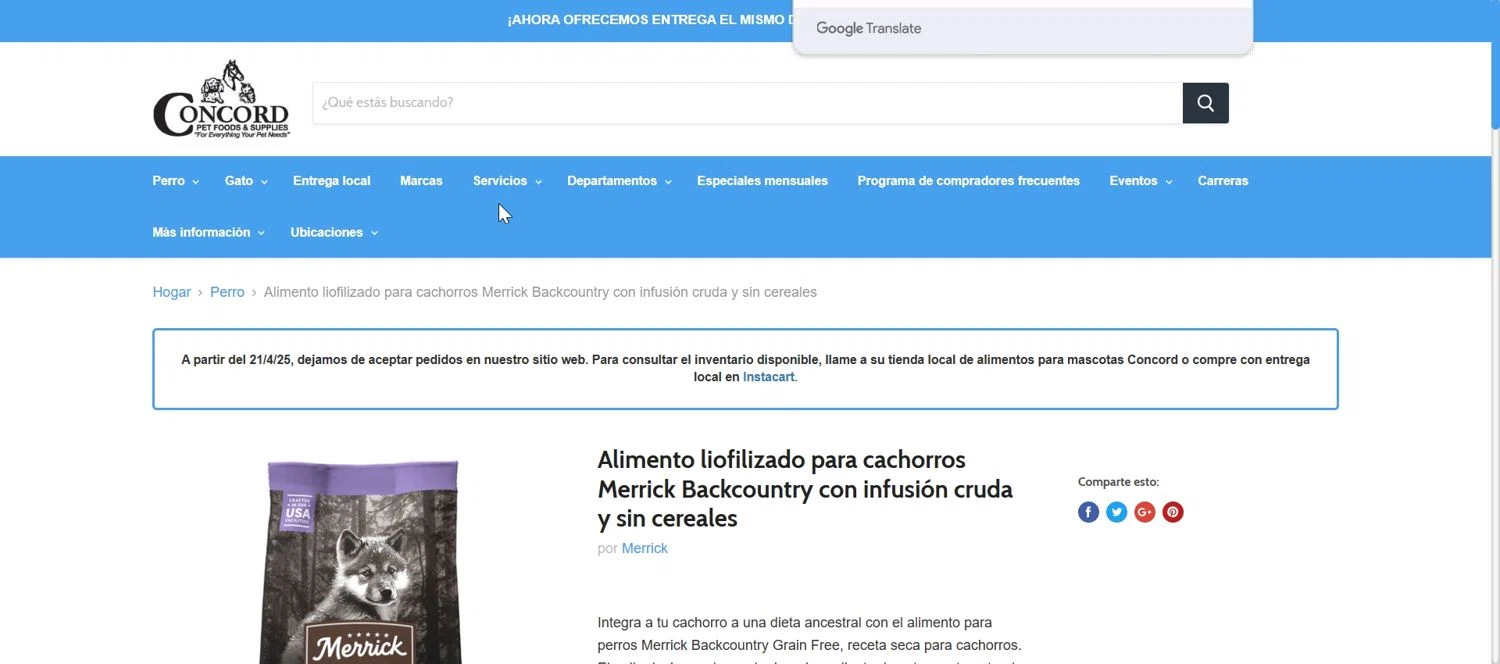The image size is (1500, 664).
Task: Open the Marcas menu item
Action: [421, 181]
